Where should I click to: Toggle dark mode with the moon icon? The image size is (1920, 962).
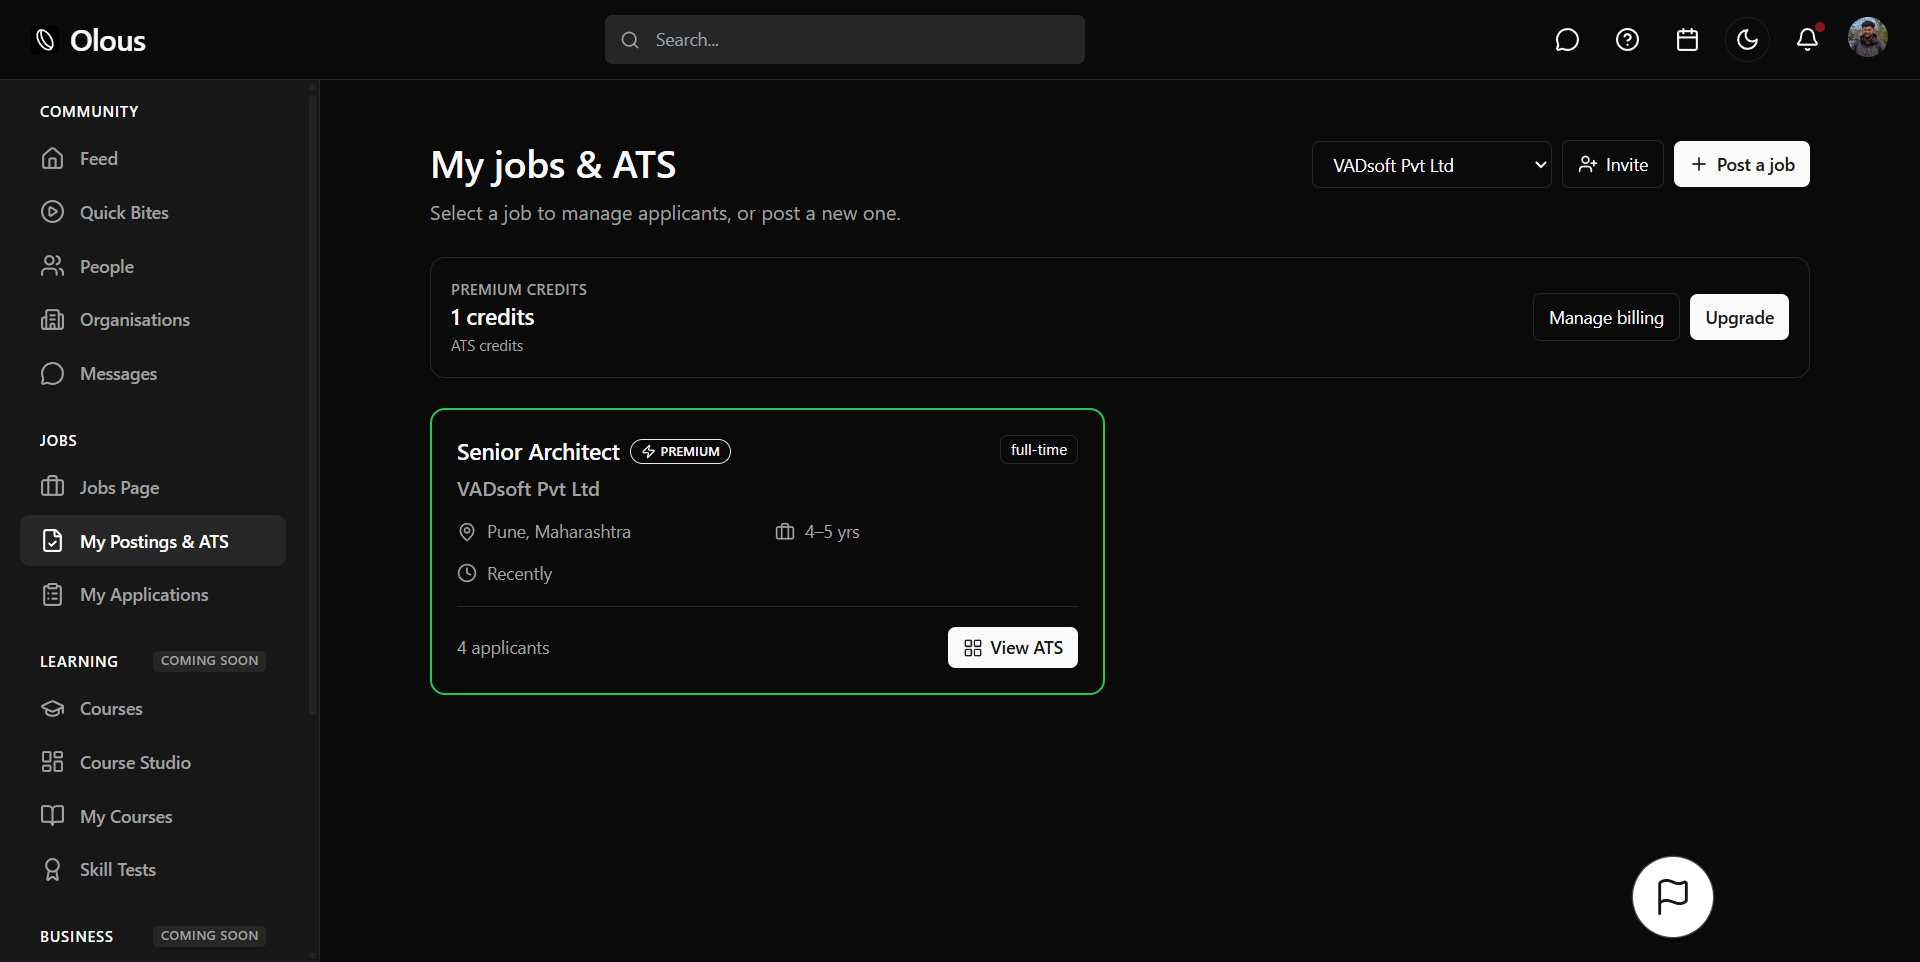(x=1747, y=40)
